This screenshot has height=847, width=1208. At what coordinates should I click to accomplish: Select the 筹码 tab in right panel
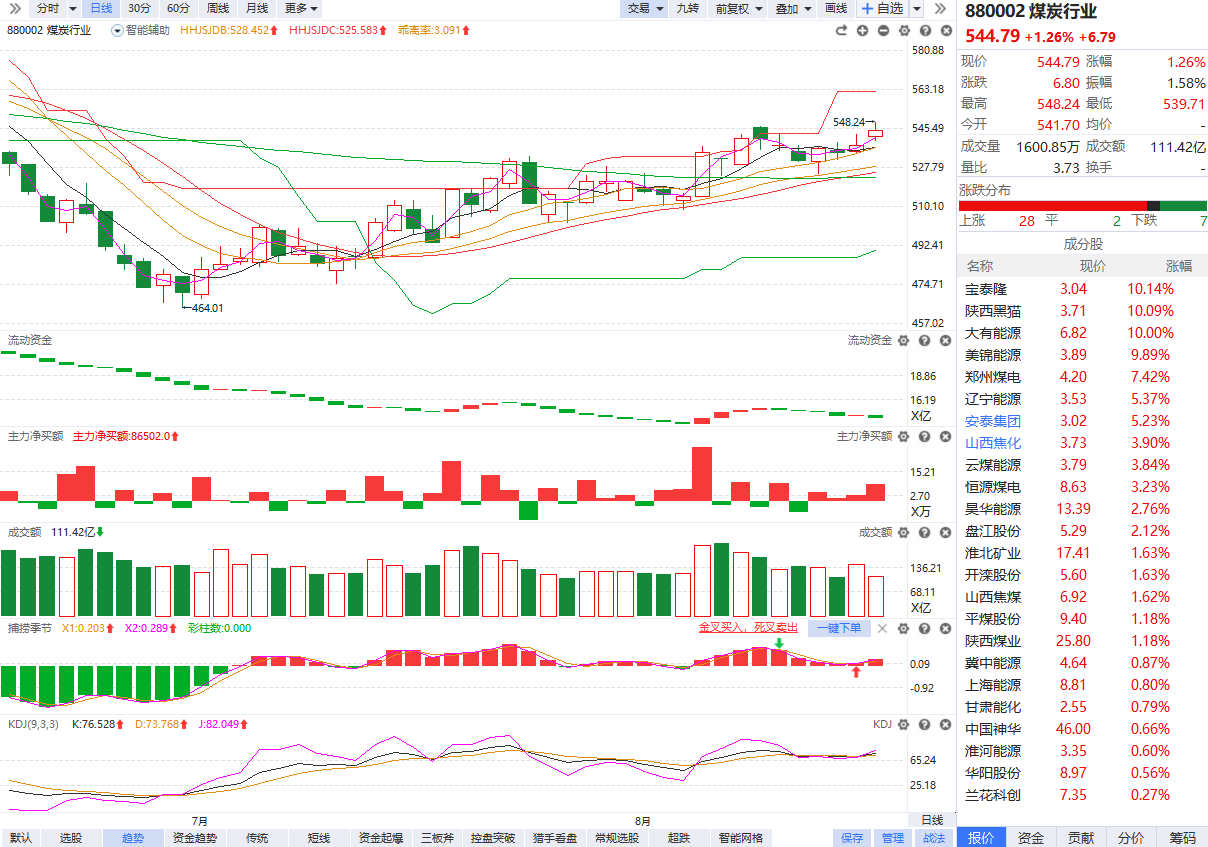click(x=1182, y=838)
